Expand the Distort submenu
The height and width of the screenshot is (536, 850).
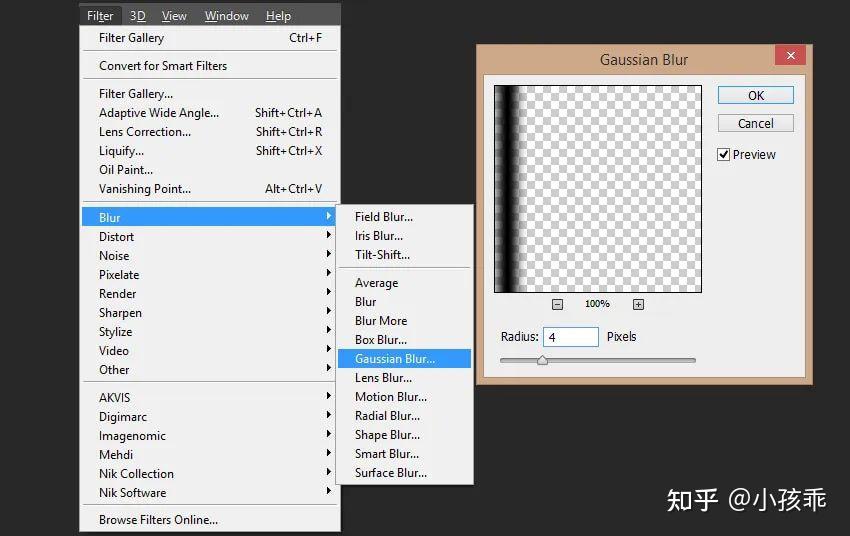210,236
